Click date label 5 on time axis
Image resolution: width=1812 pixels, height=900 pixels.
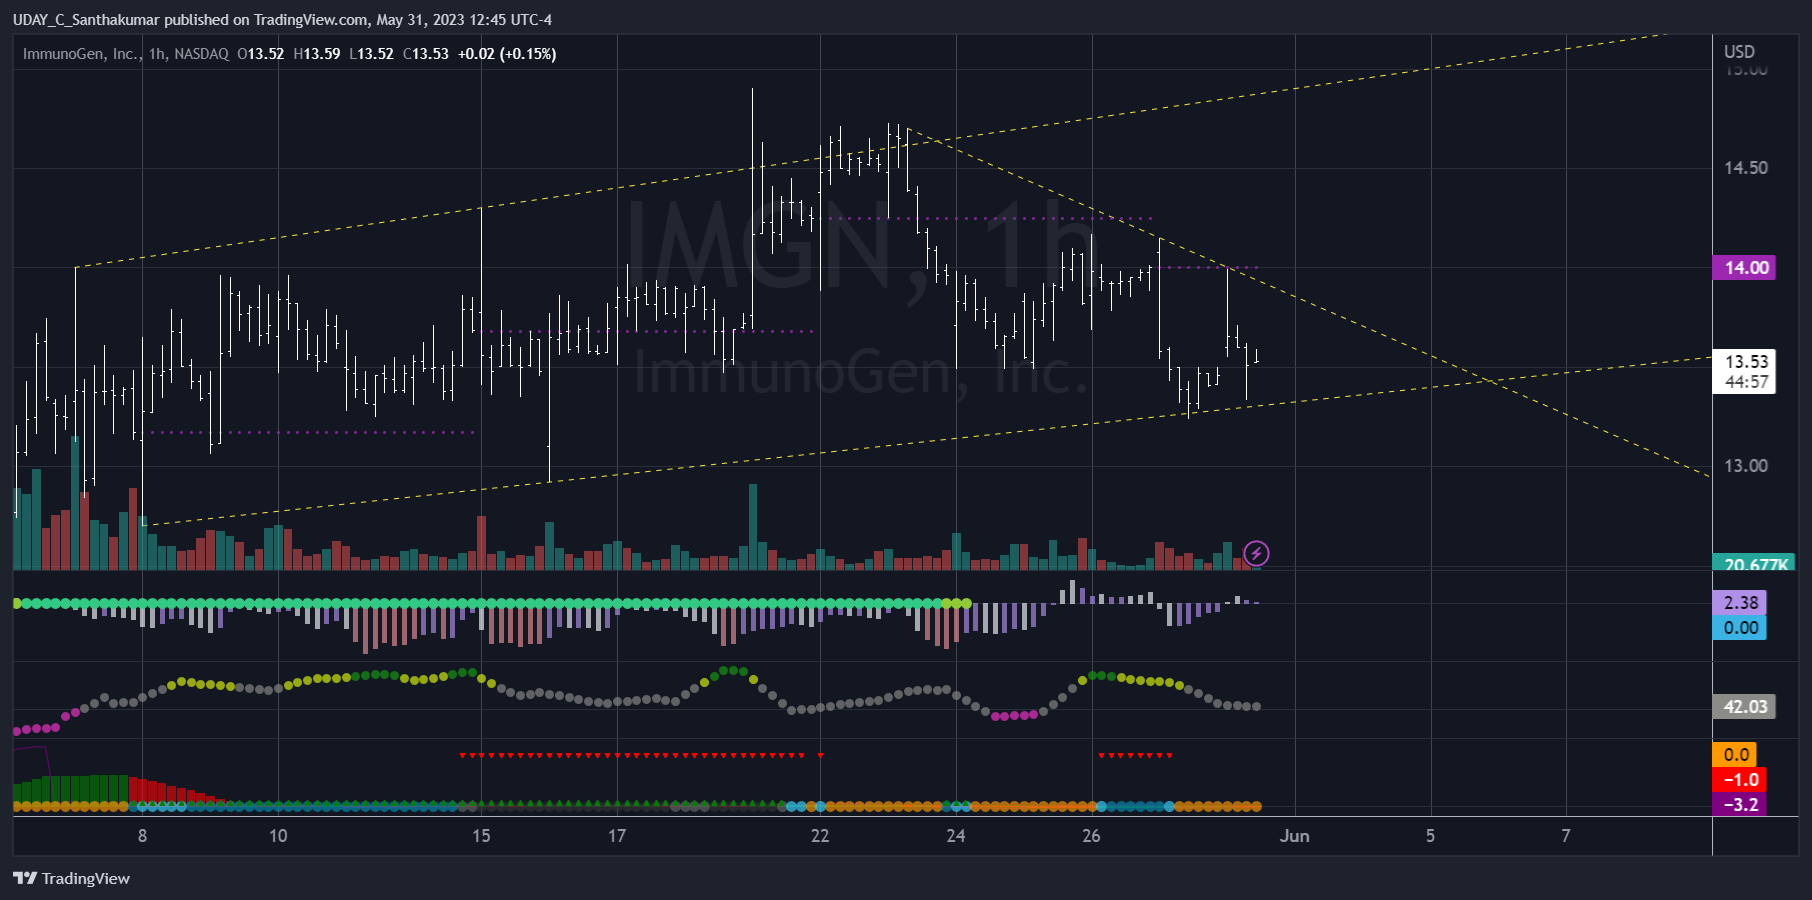pos(1430,836)
